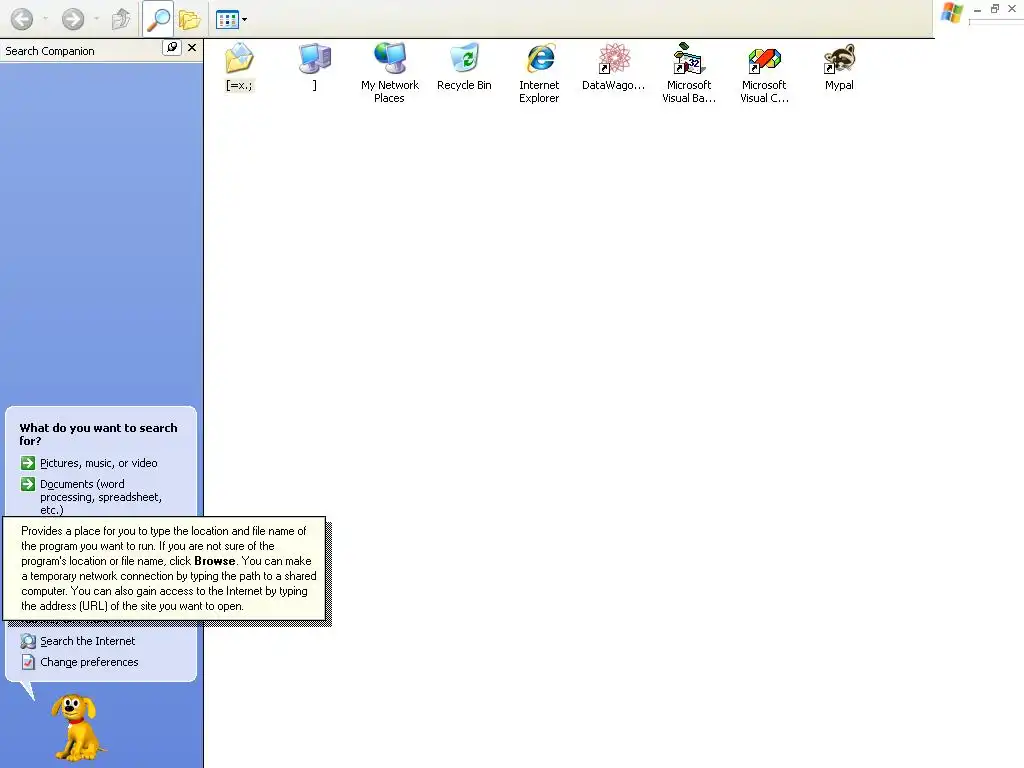Close the Search Companion pane
Image resolution: width=1024 pixels, height=768 pixels.
pos(192,48)
